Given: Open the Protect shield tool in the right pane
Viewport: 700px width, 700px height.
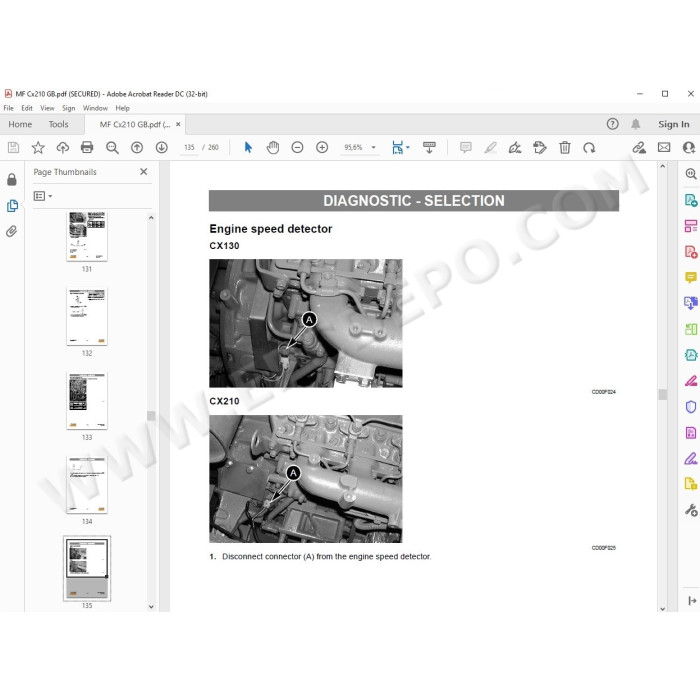Looking at the screenshot, I should click(x=691, y=407).
